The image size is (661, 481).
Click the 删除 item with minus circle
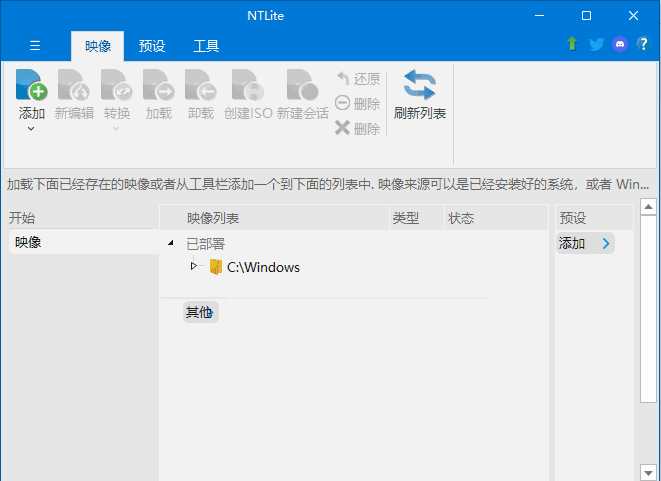358,103
